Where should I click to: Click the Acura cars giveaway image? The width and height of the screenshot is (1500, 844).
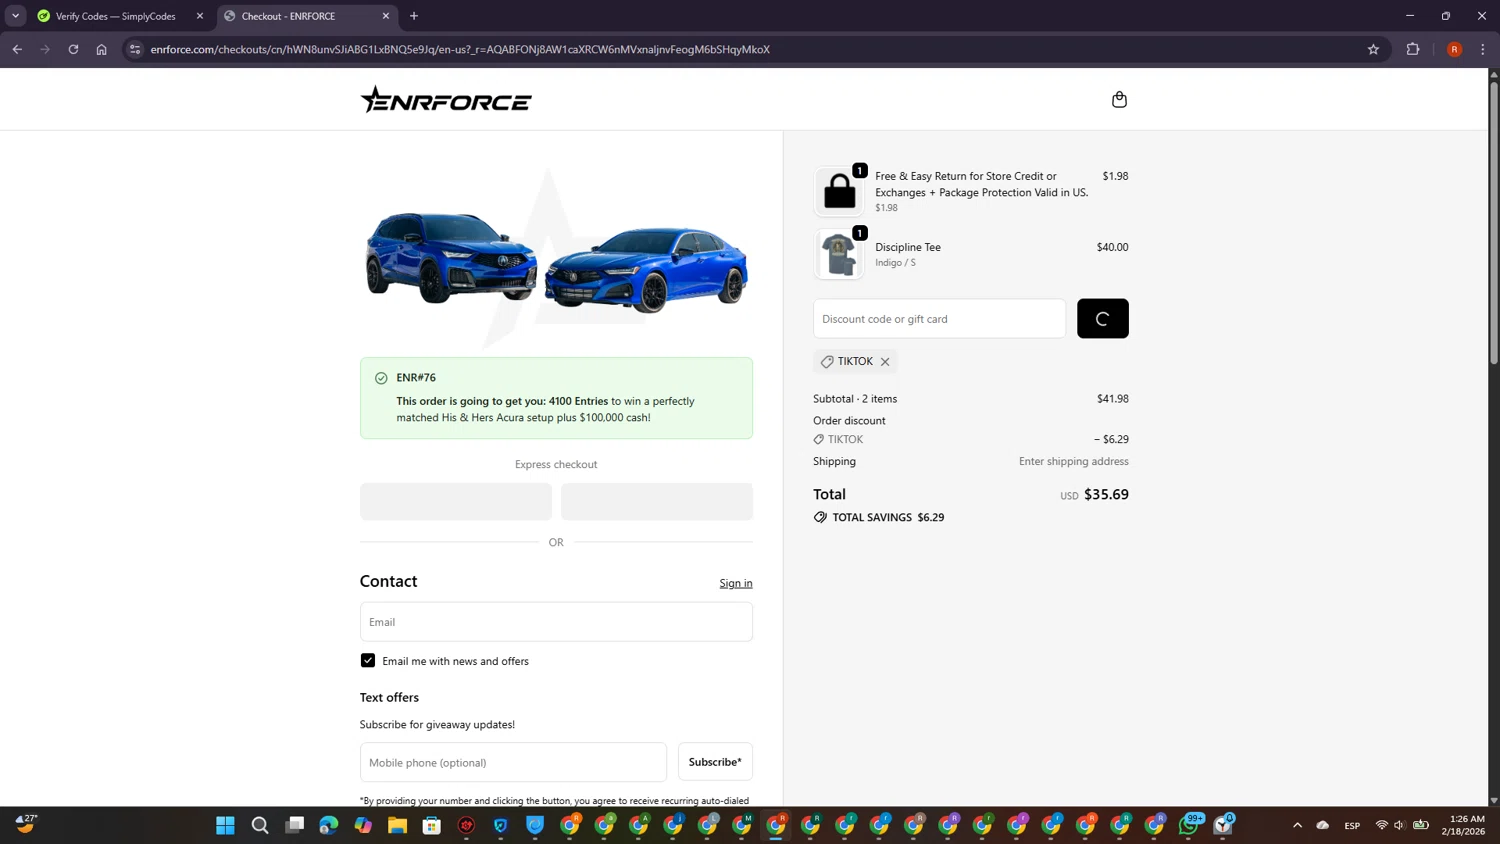click(556, 260)
